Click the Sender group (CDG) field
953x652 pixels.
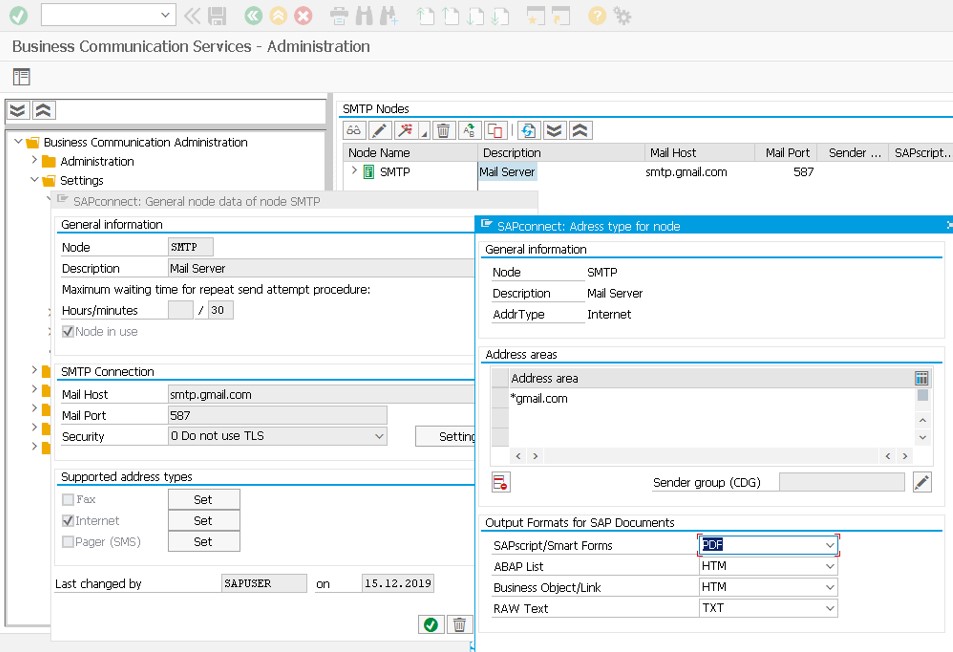842,482
